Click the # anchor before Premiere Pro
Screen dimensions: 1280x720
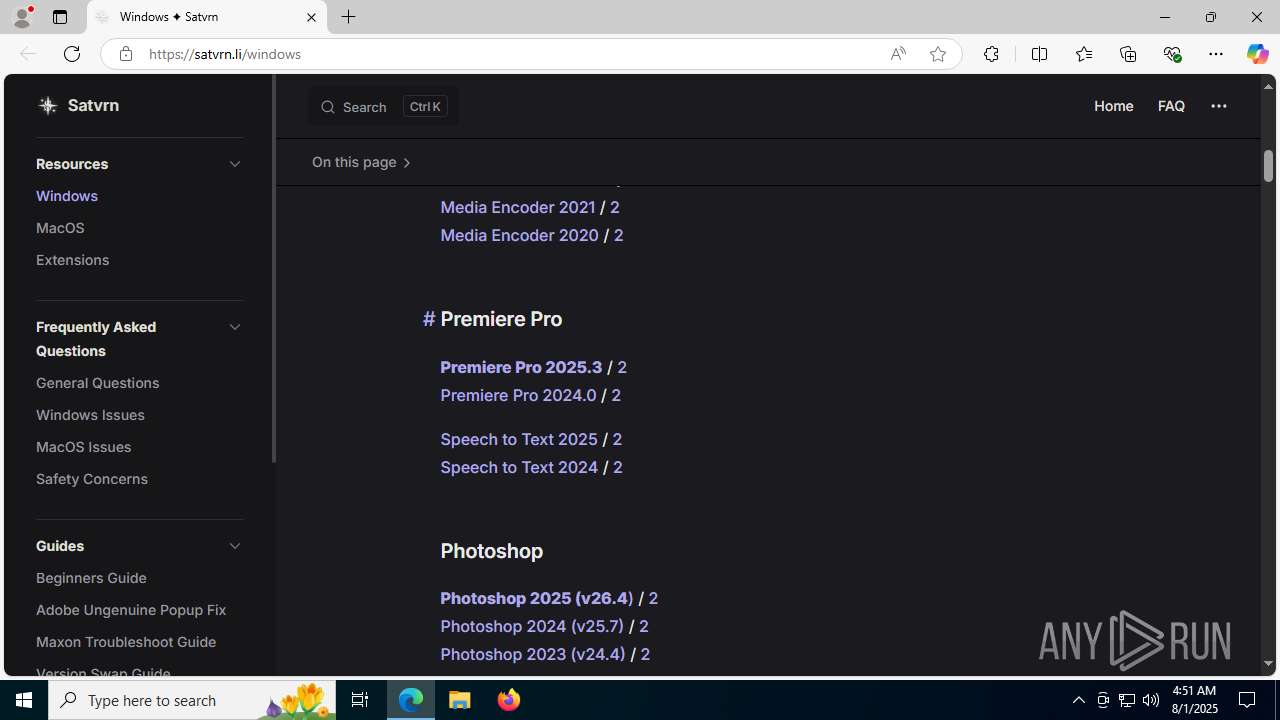(429, 319)
